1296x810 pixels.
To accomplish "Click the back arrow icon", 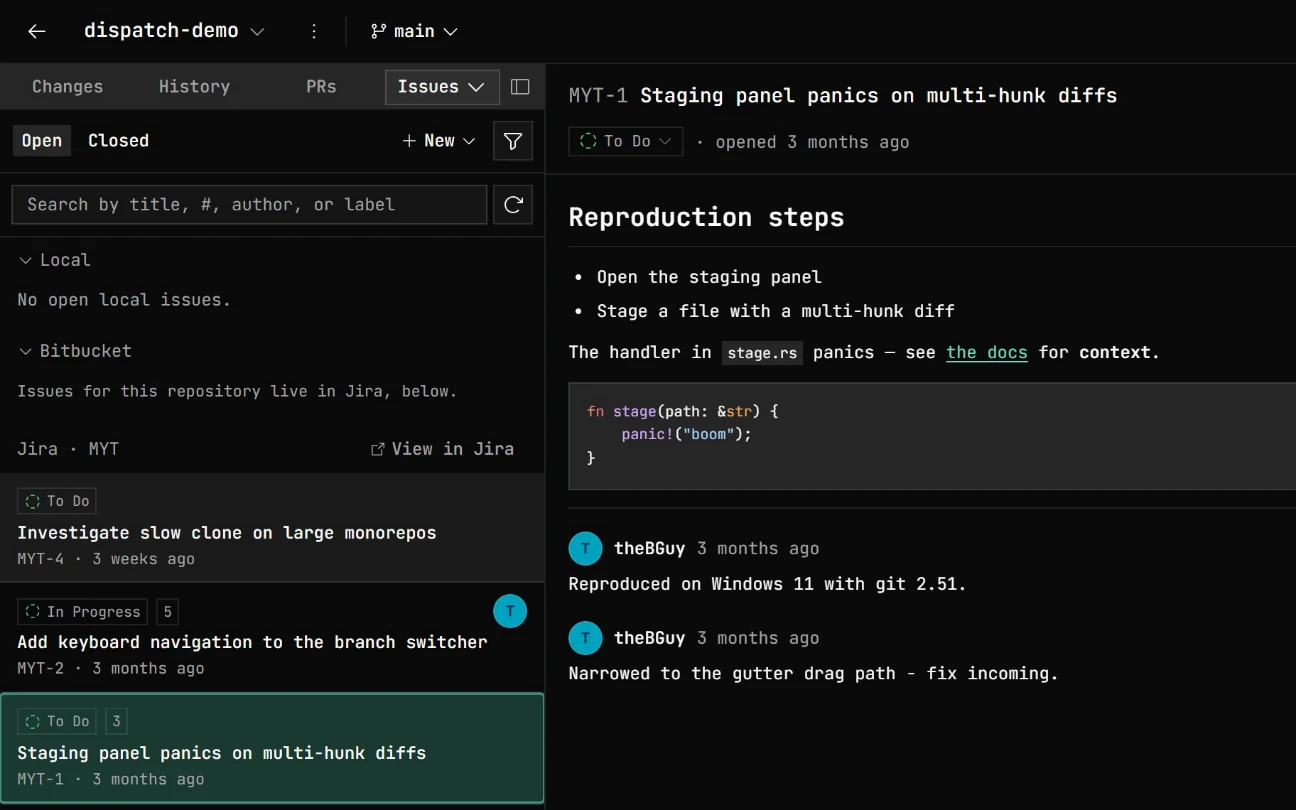I will coord(37,31).
